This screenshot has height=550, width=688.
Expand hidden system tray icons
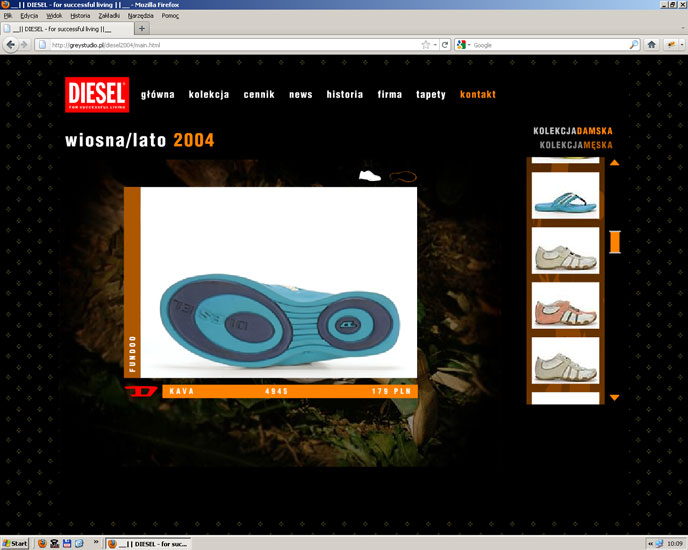[650, 543]
